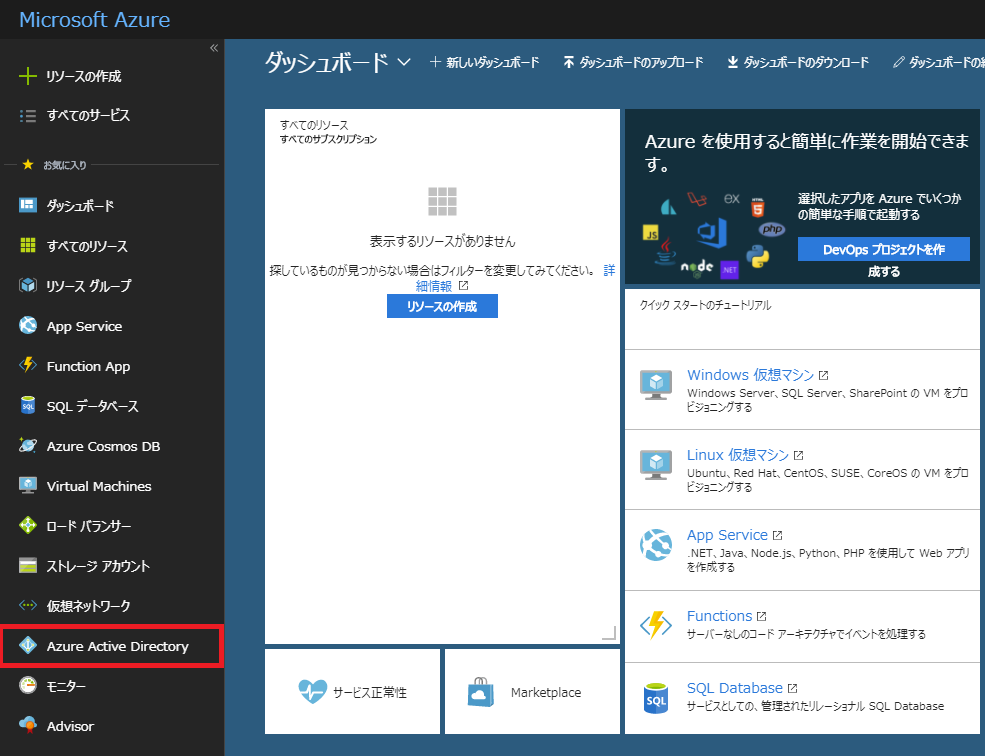Viewport: 985px width, 756px height.
Task: Open Azure Active Directory menu entry
Action: pyautogui.click(x=117, y=646)
